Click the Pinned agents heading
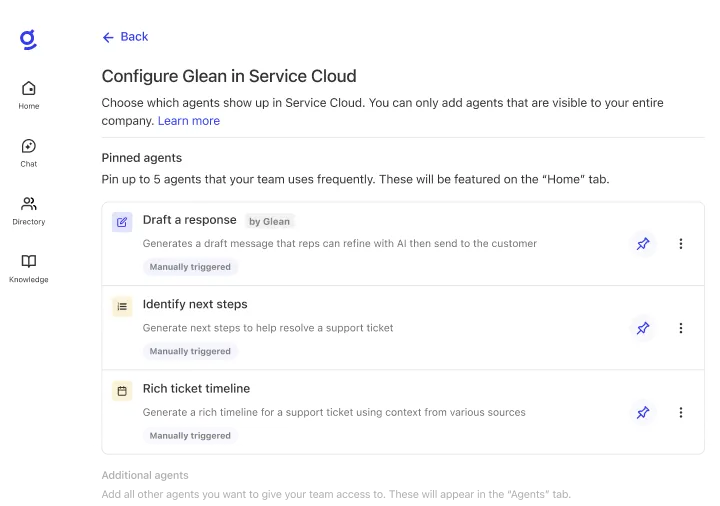The image size is (720, 506). 142,158
